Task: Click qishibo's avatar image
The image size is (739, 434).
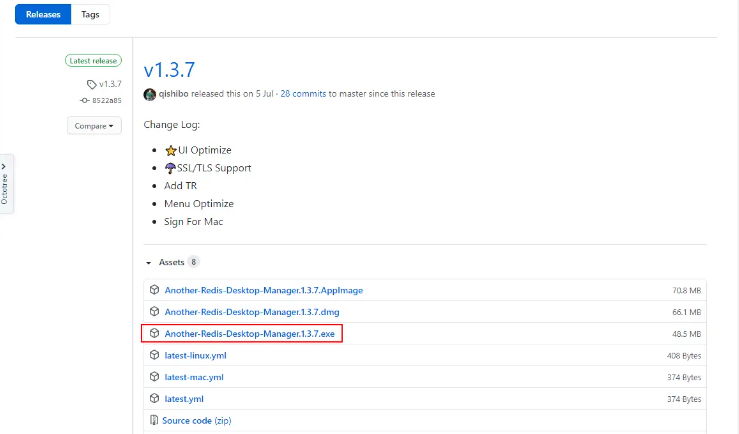Action: 150,94
